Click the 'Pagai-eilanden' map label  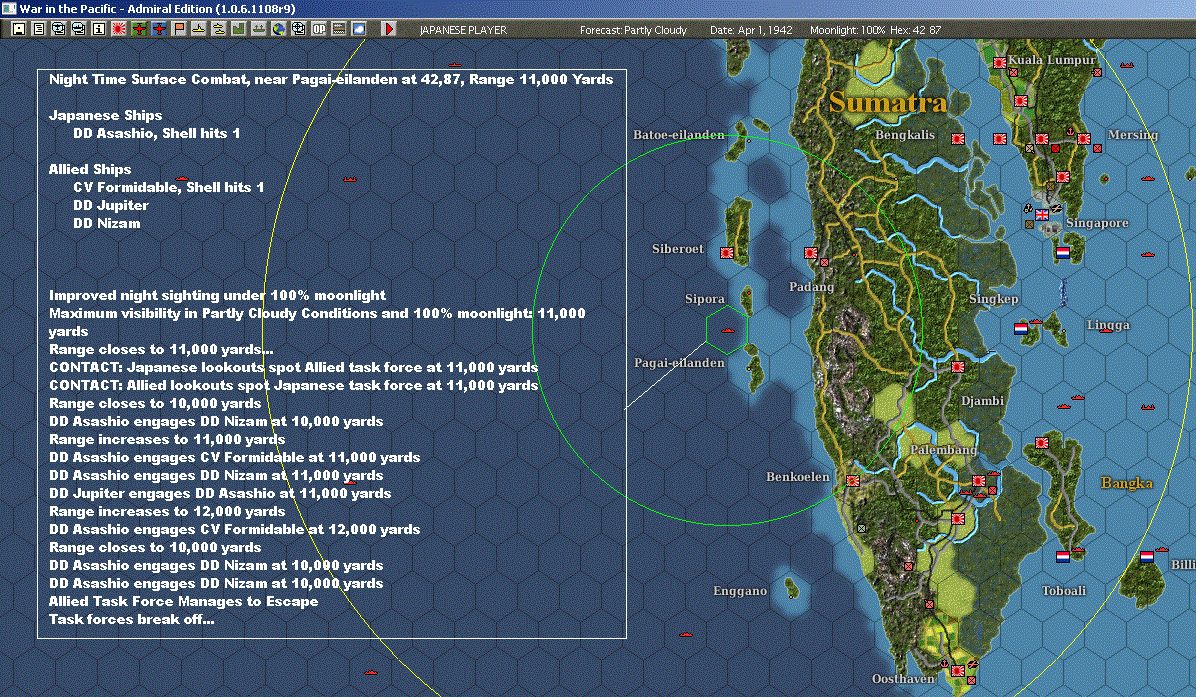679,363
